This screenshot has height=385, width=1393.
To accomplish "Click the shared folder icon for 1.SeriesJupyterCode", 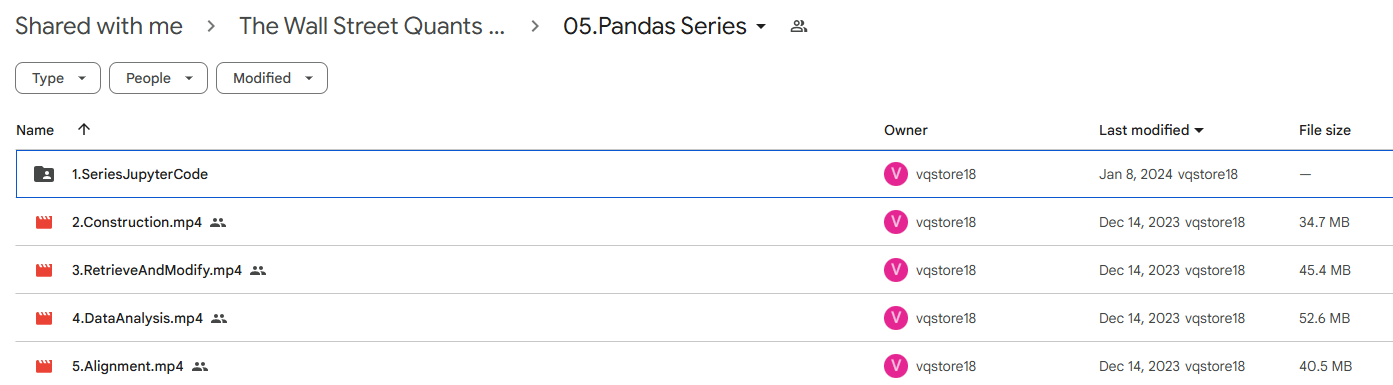I will point(44,174).
